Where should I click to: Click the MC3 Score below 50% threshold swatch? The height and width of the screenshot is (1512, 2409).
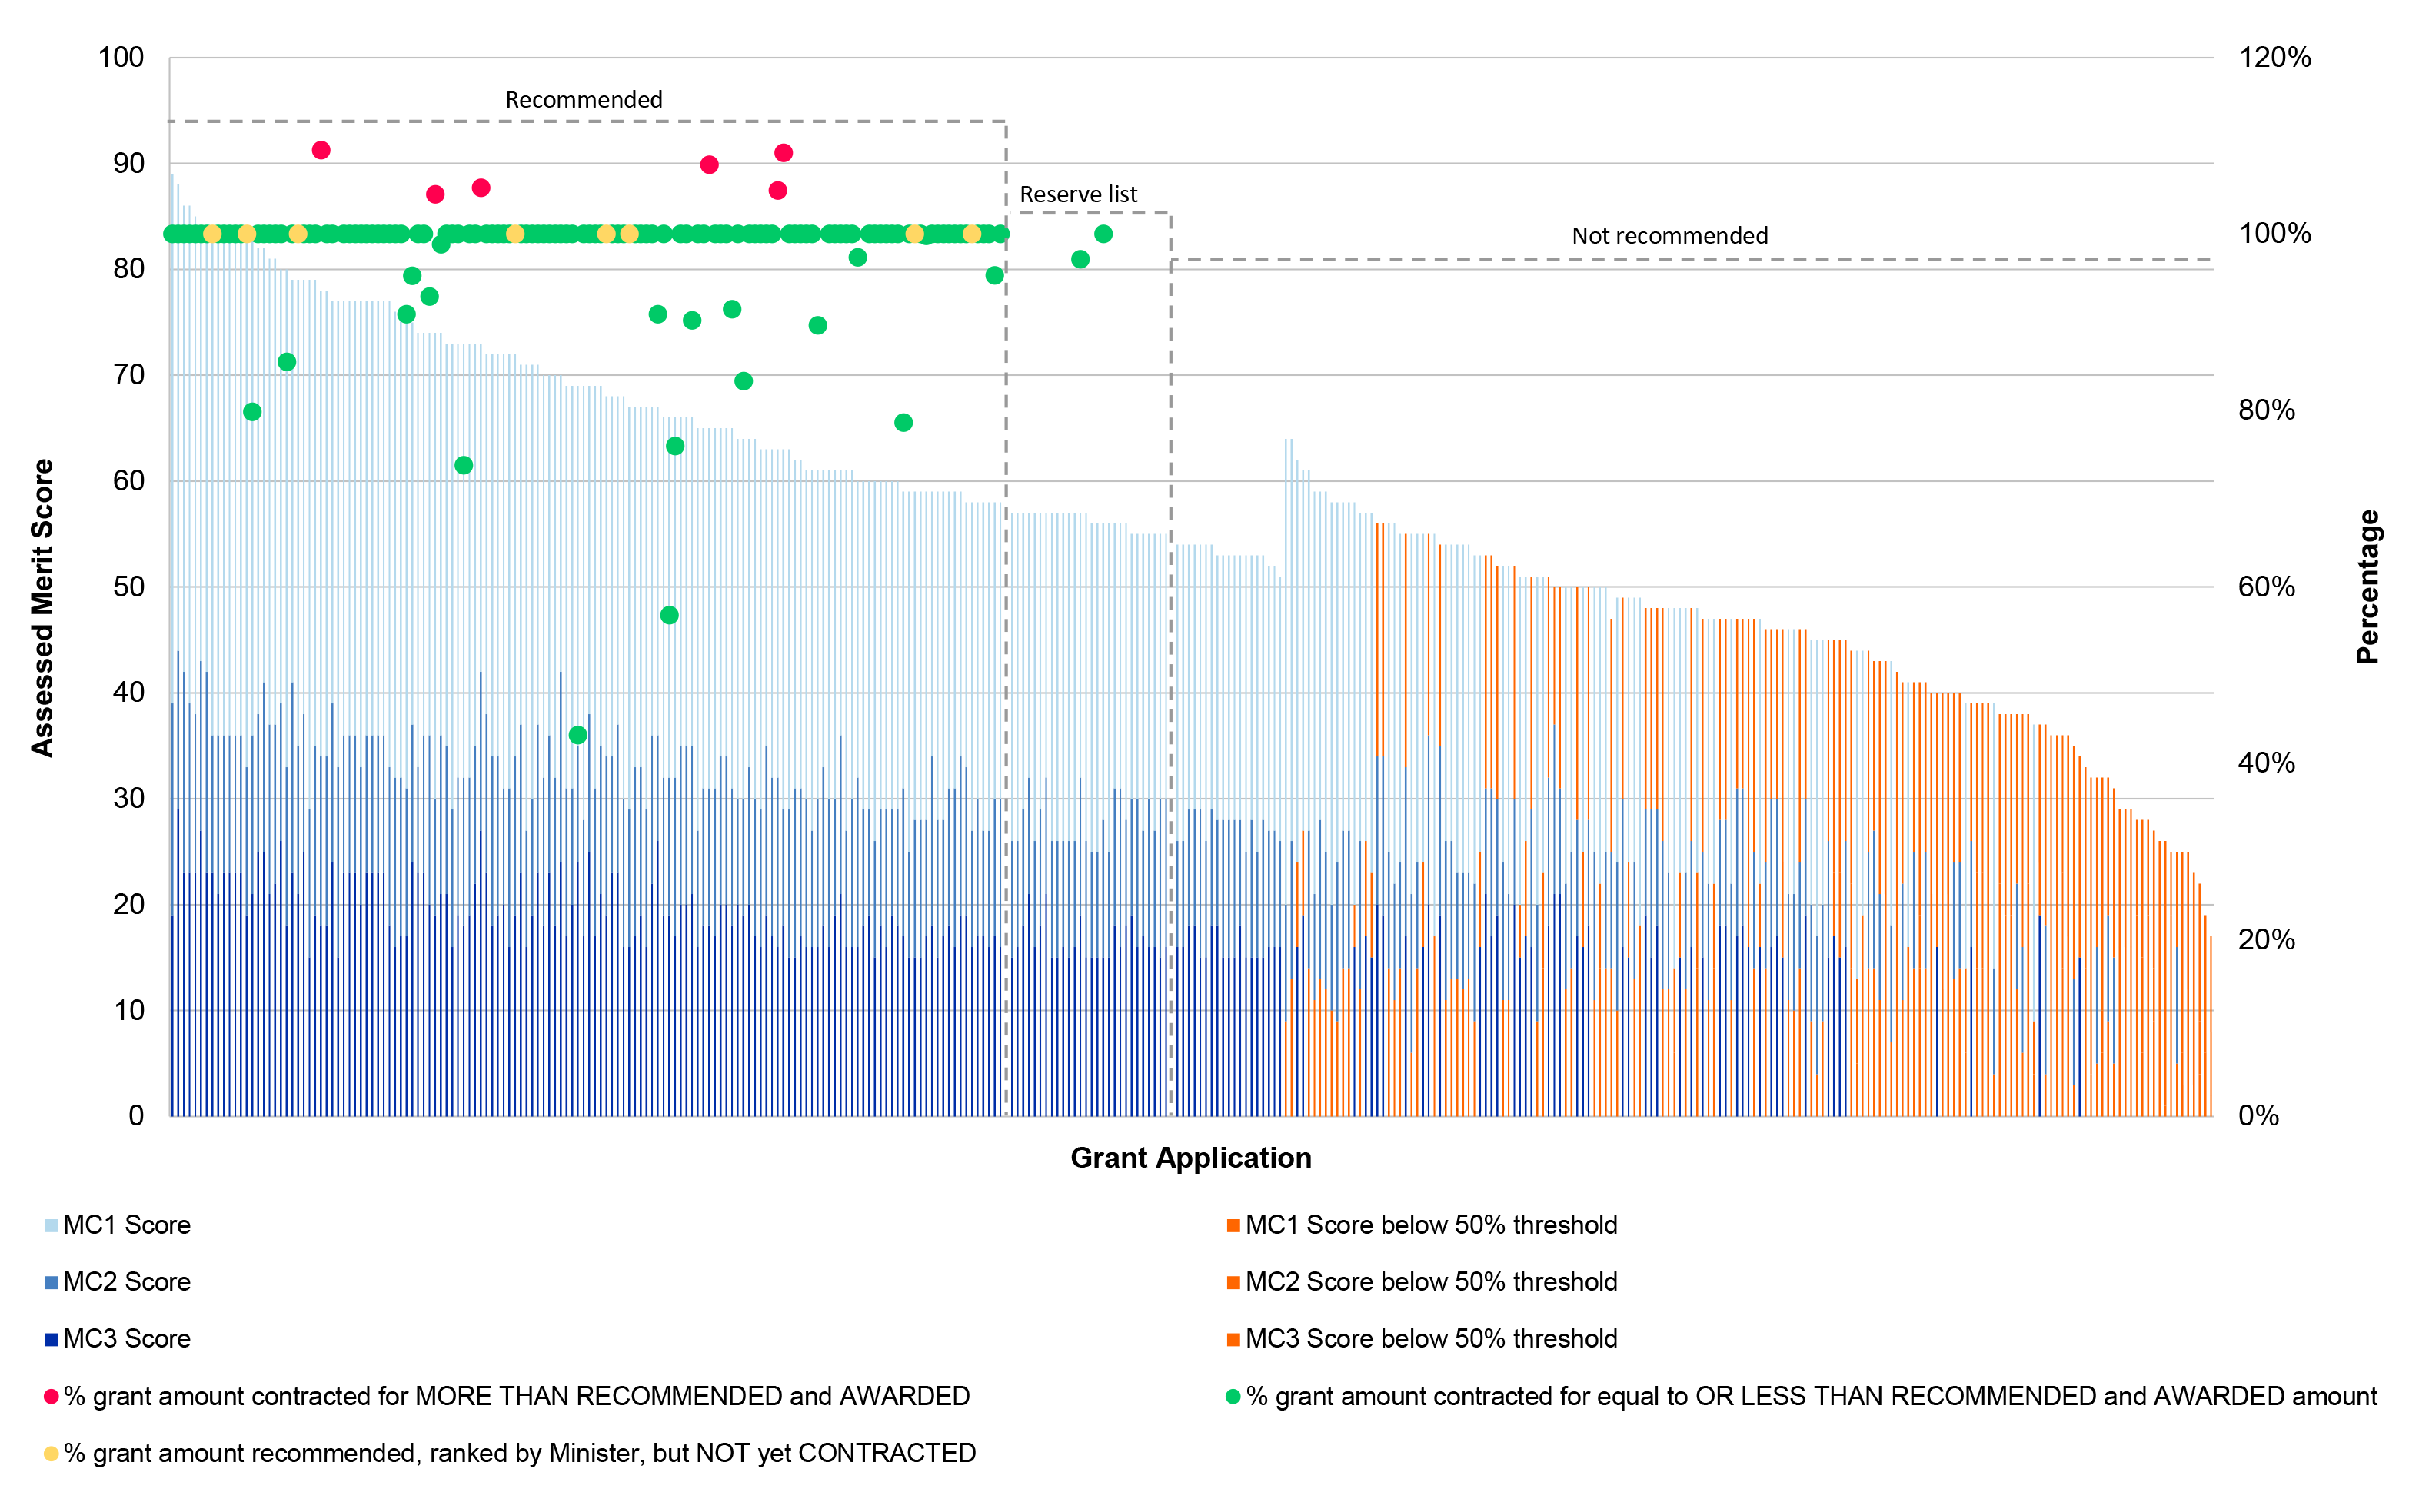pos(1233,1340)
